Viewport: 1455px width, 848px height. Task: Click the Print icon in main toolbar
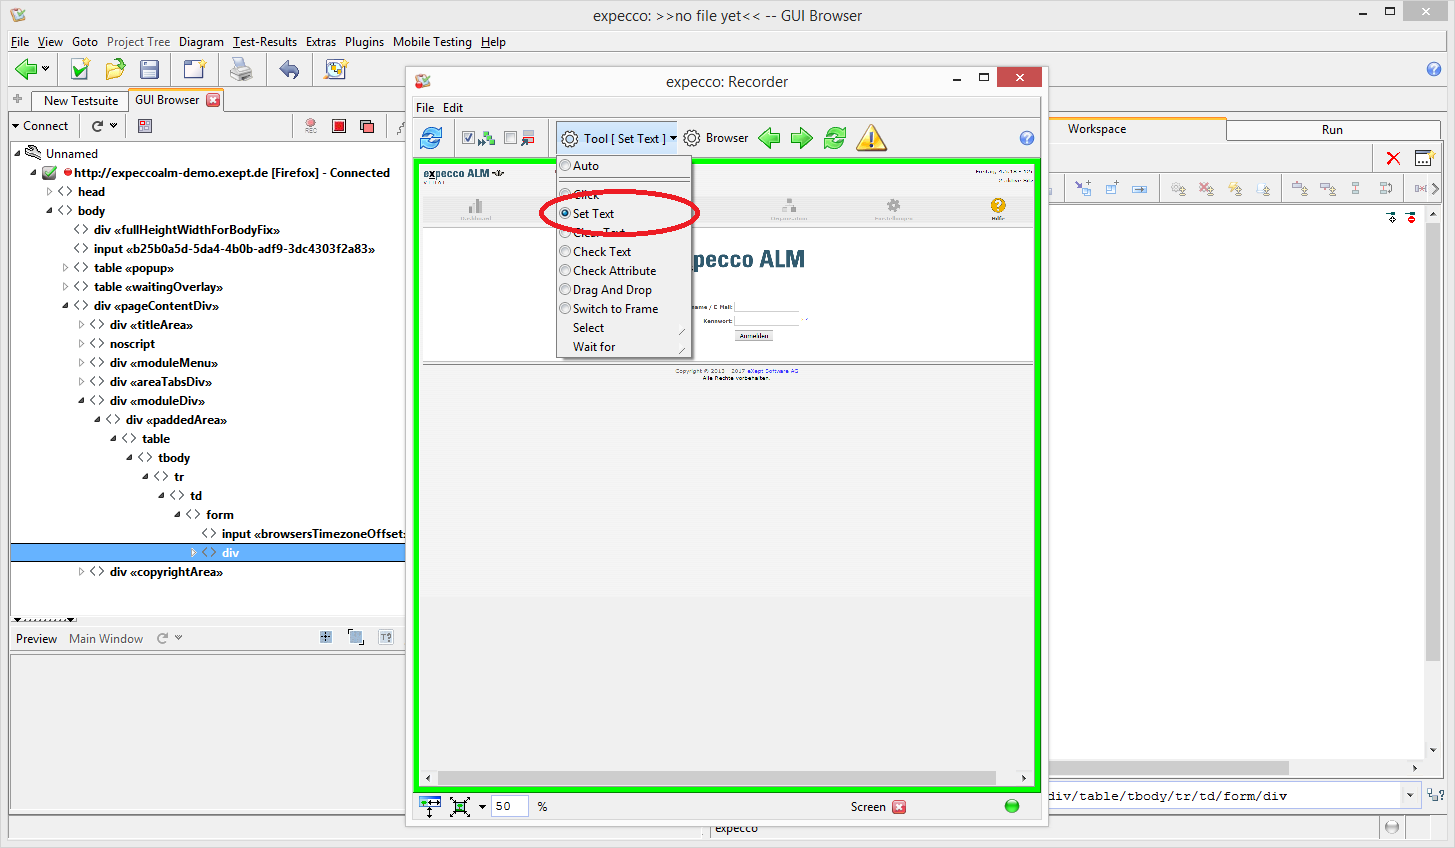pyautogui.click(x=241, y=69)
